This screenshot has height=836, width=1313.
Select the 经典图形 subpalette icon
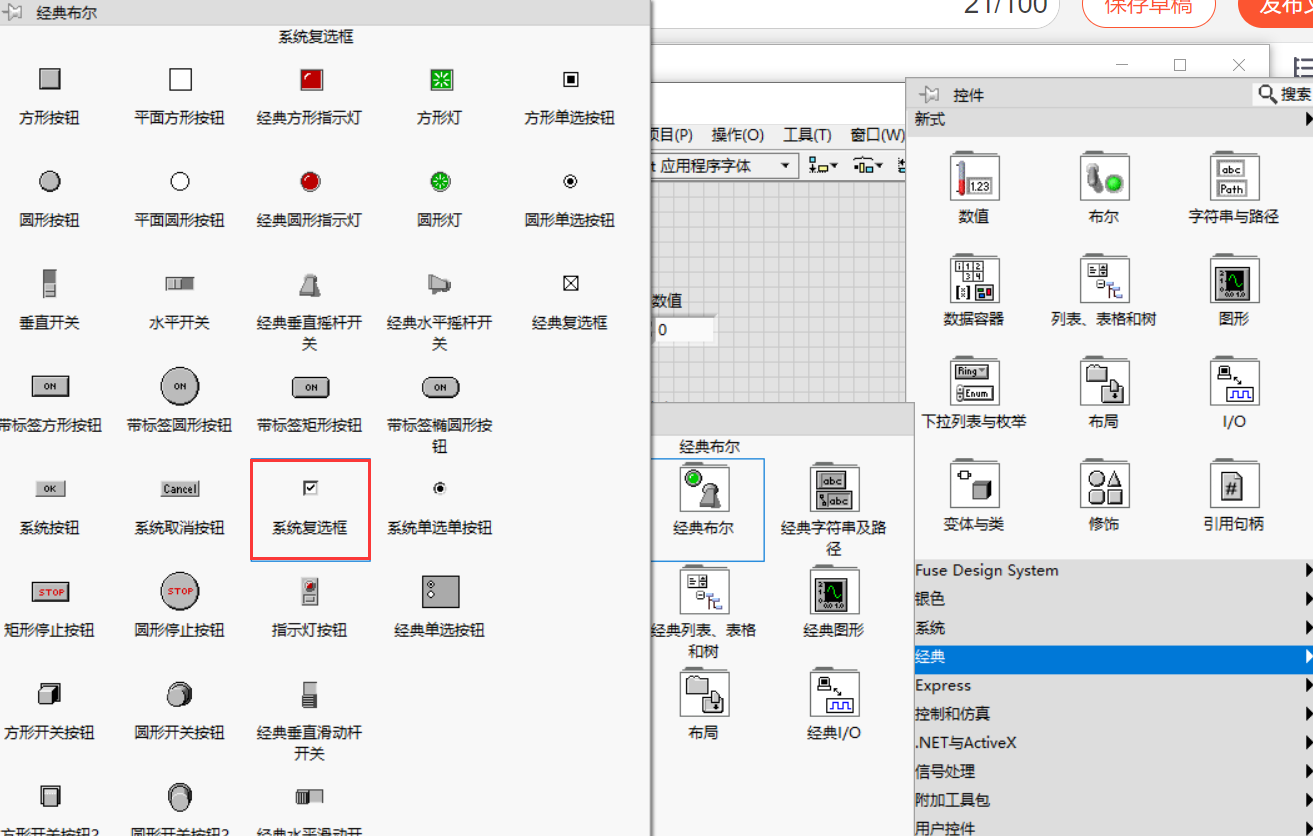(x=834, y=592)
